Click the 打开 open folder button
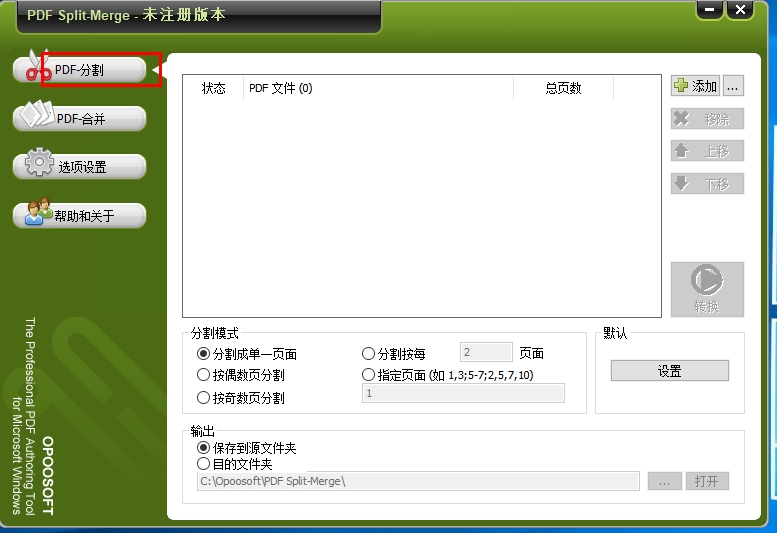777x533 pixels. (707, 481)
